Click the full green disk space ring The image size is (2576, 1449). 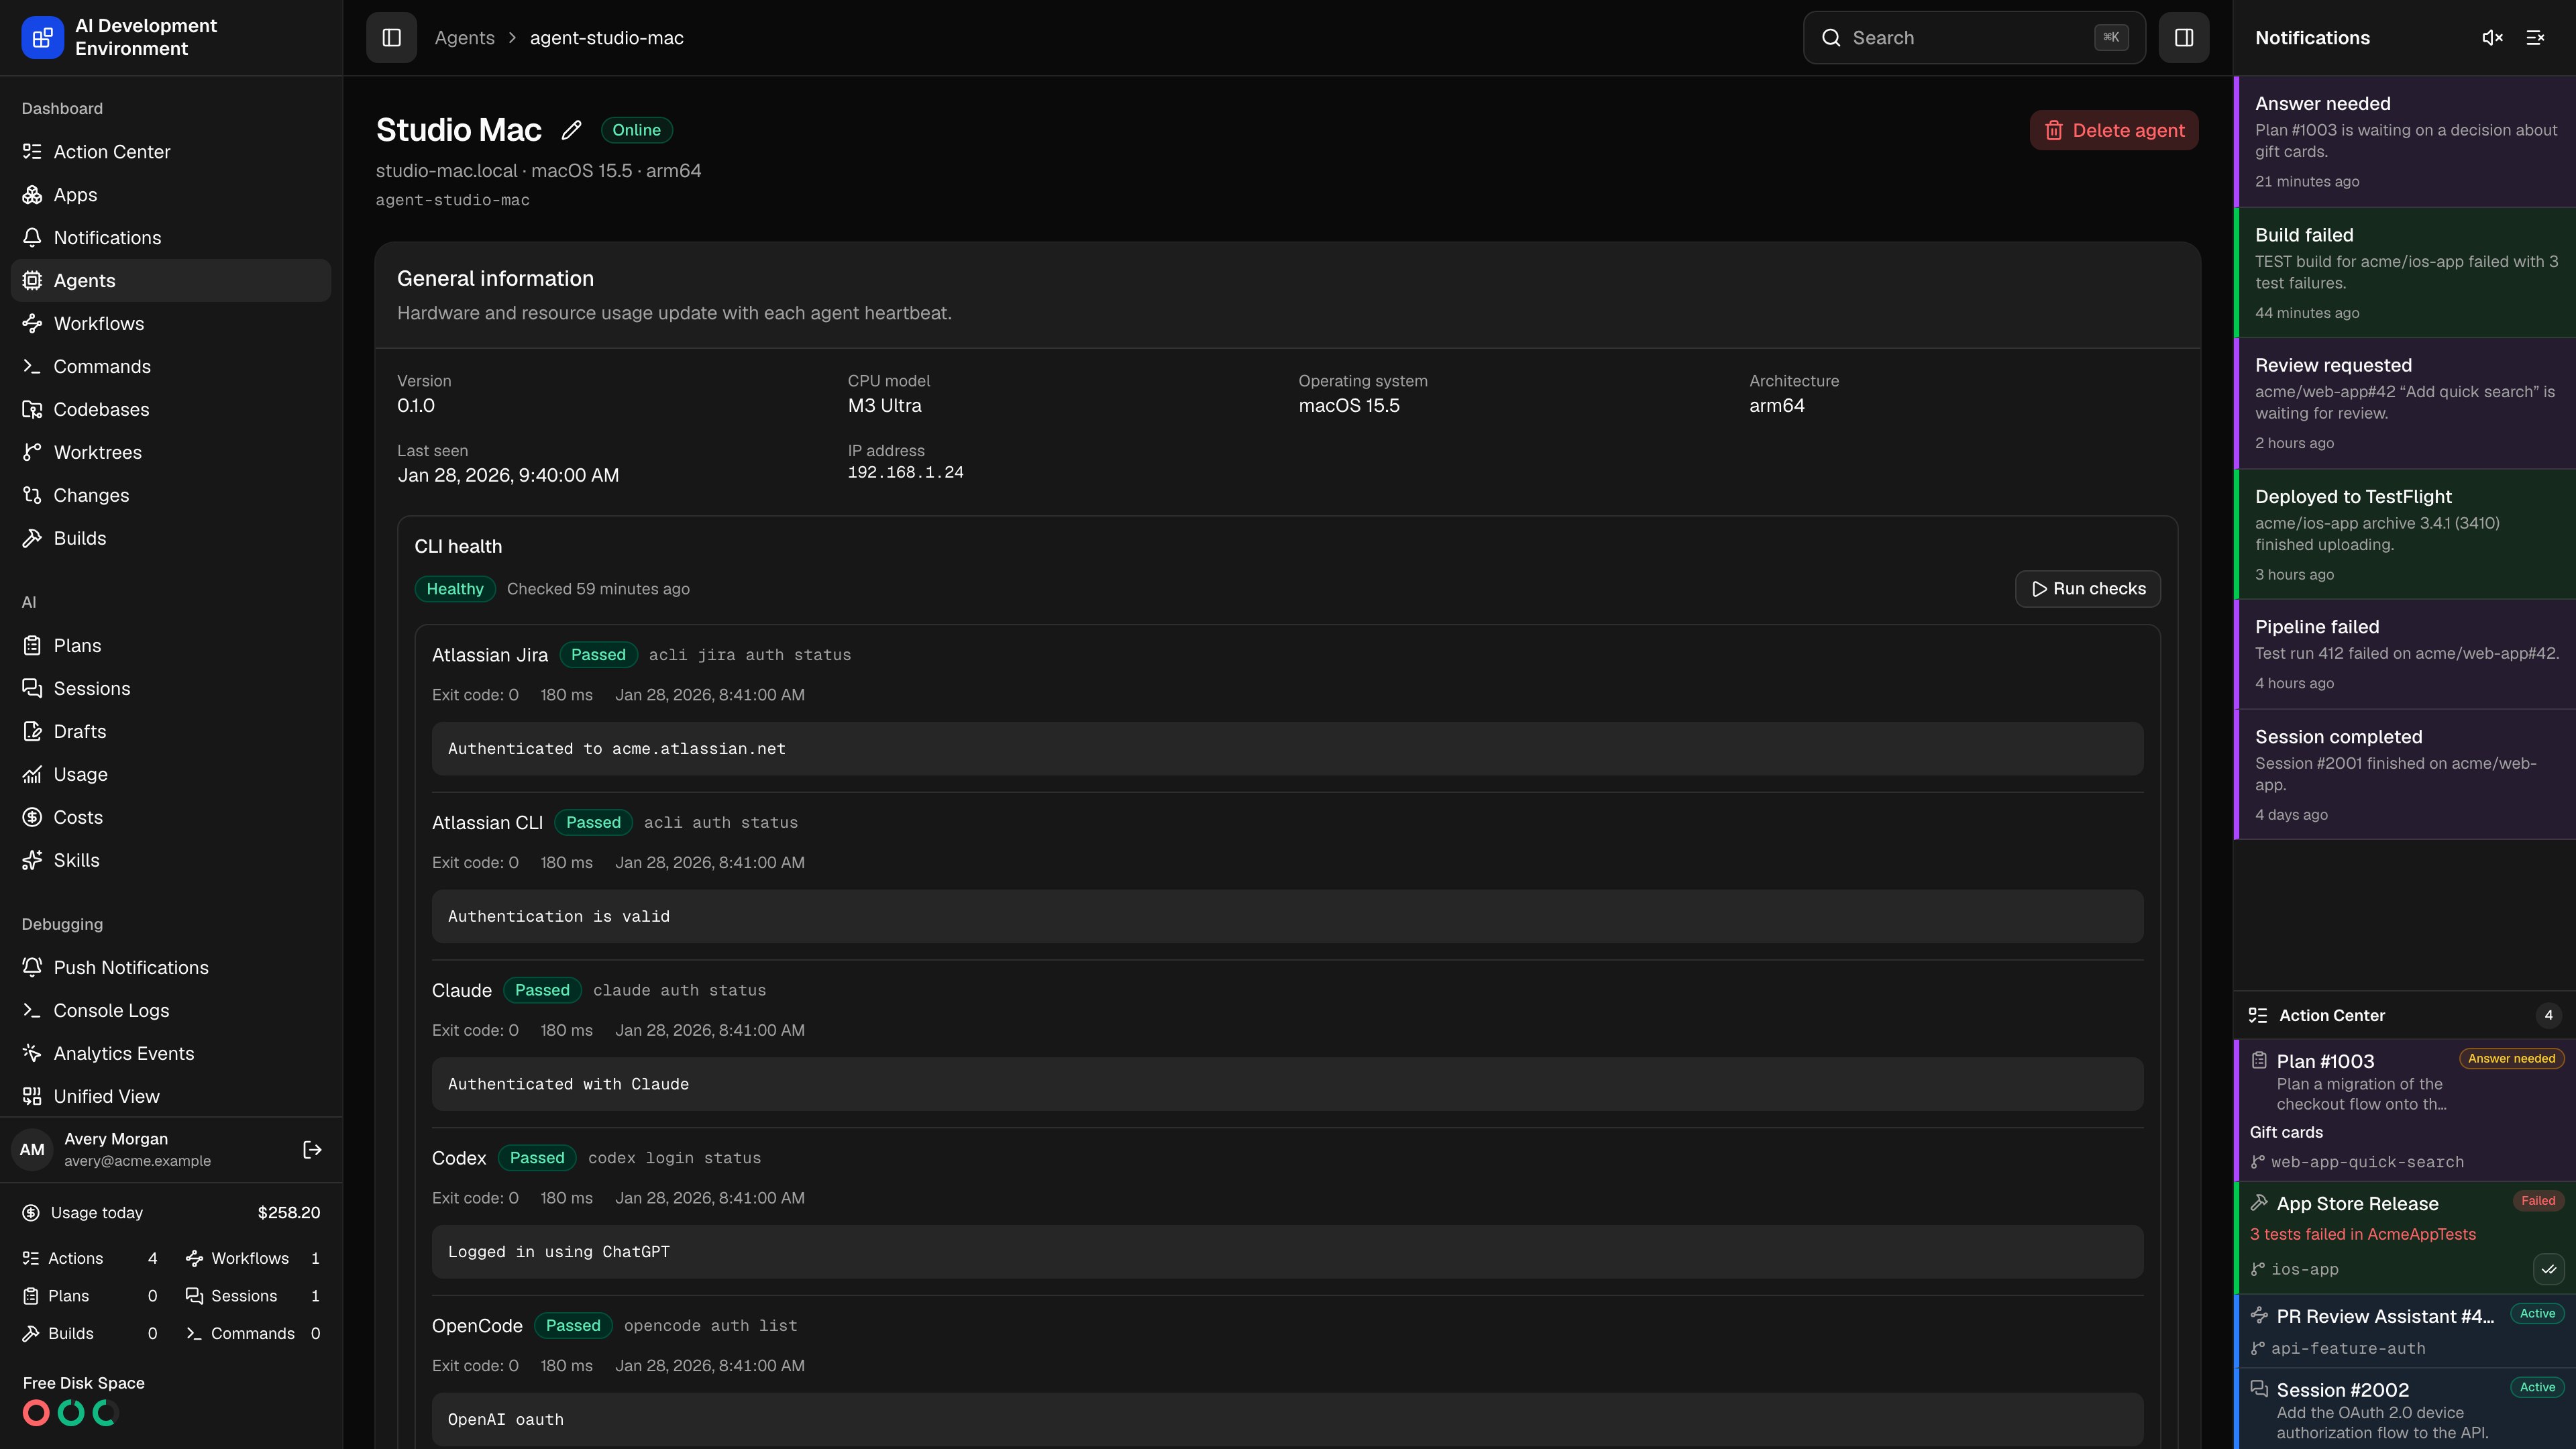[x=71, y=1413]
